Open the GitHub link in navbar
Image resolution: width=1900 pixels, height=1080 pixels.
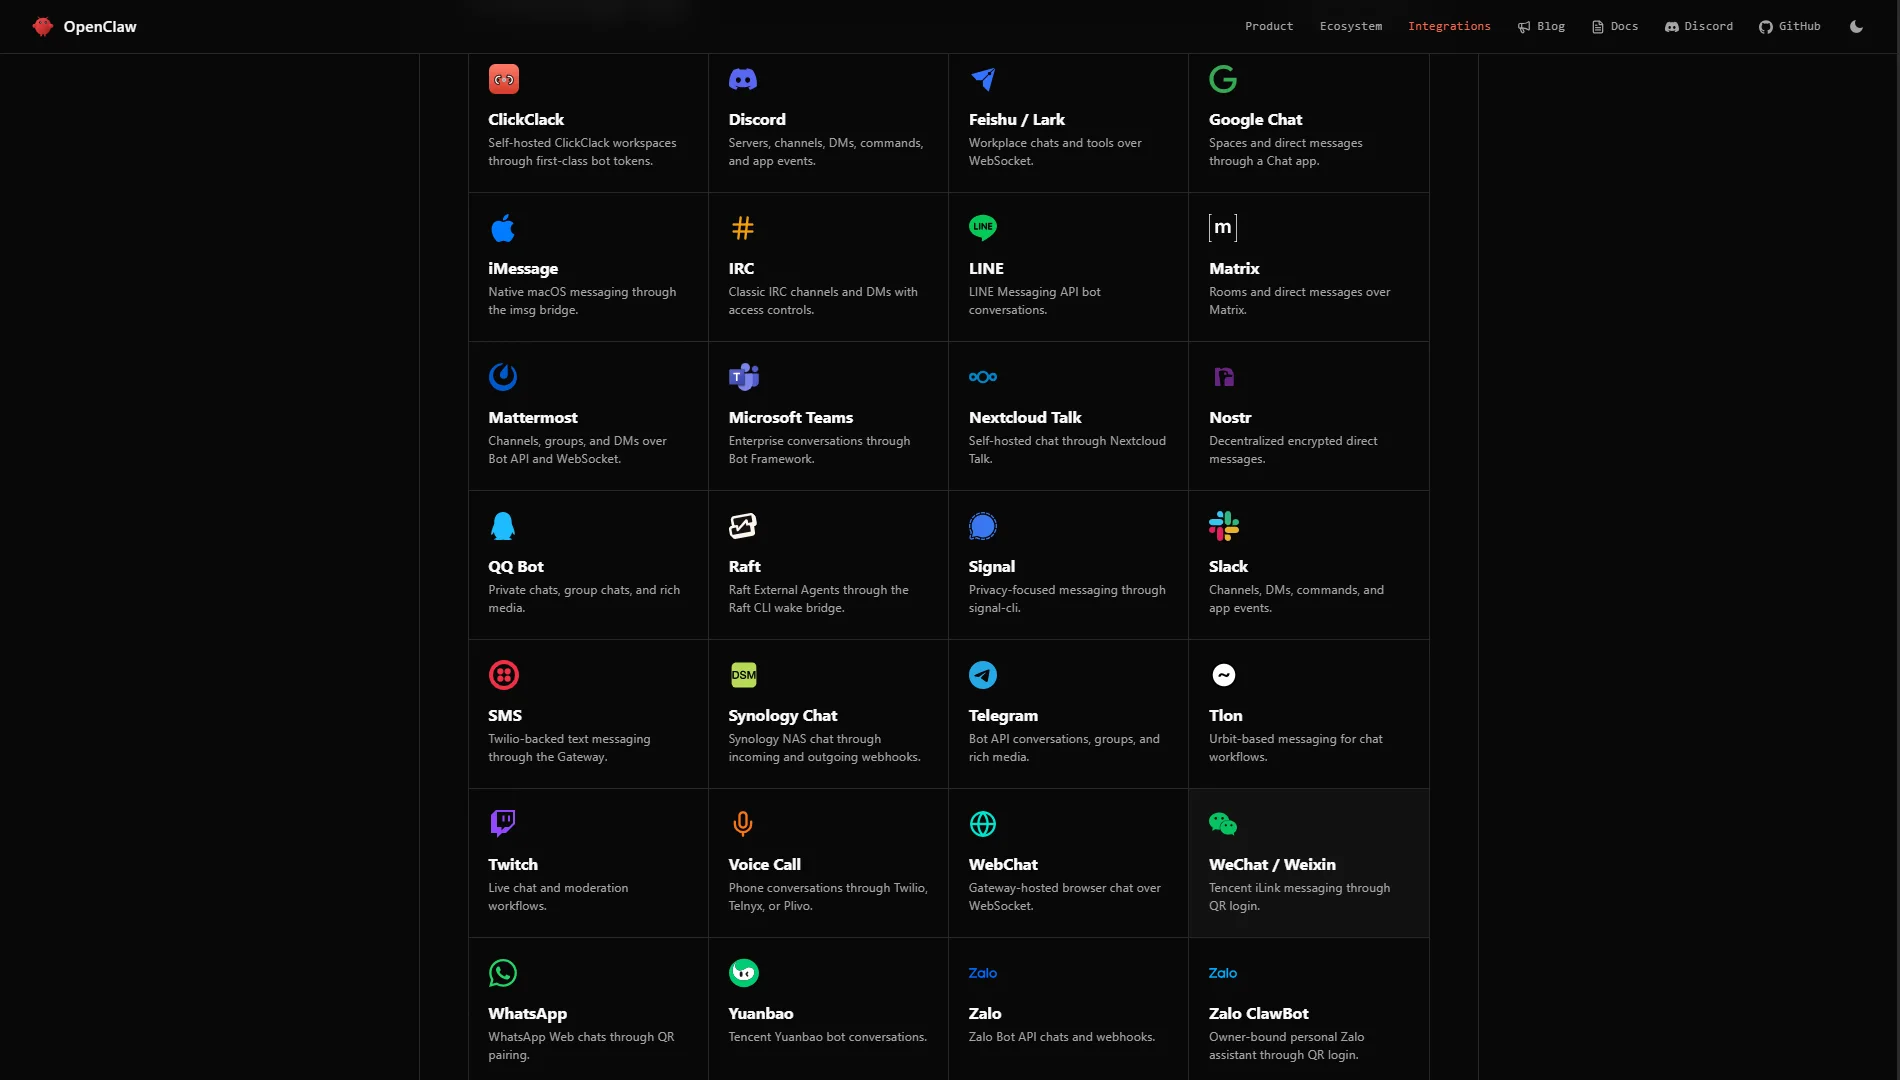1790,27
